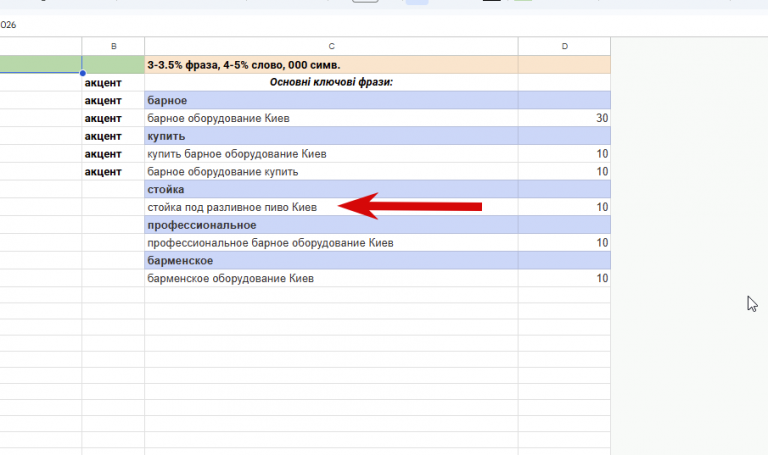Select the bold 'барное' group heading cell
This screenshot has width=768, height=455.
pos(331,100)
